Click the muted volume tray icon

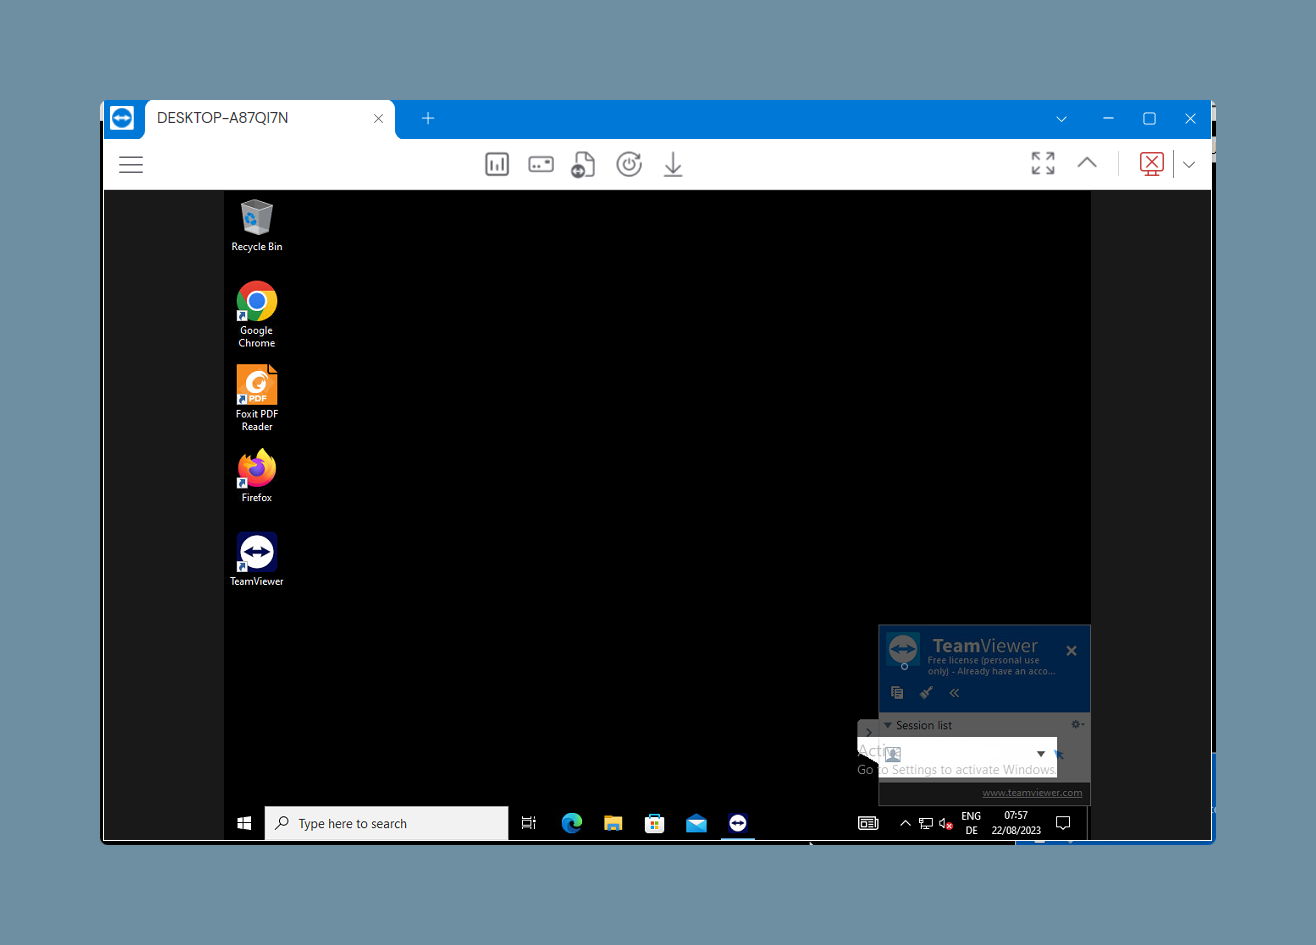coord(945,824)
